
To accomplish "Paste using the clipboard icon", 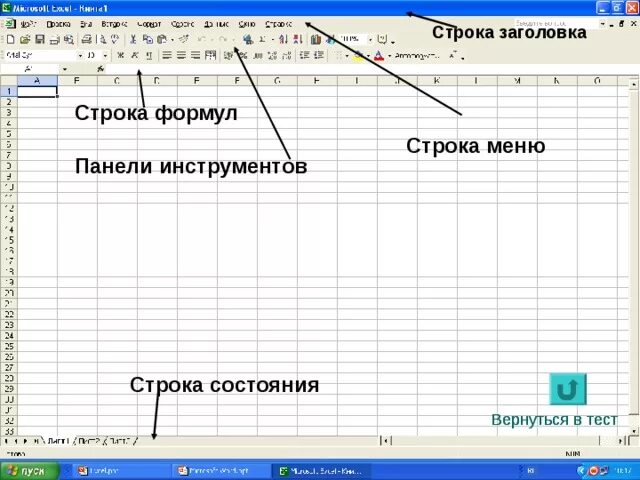I will point(162,40).
